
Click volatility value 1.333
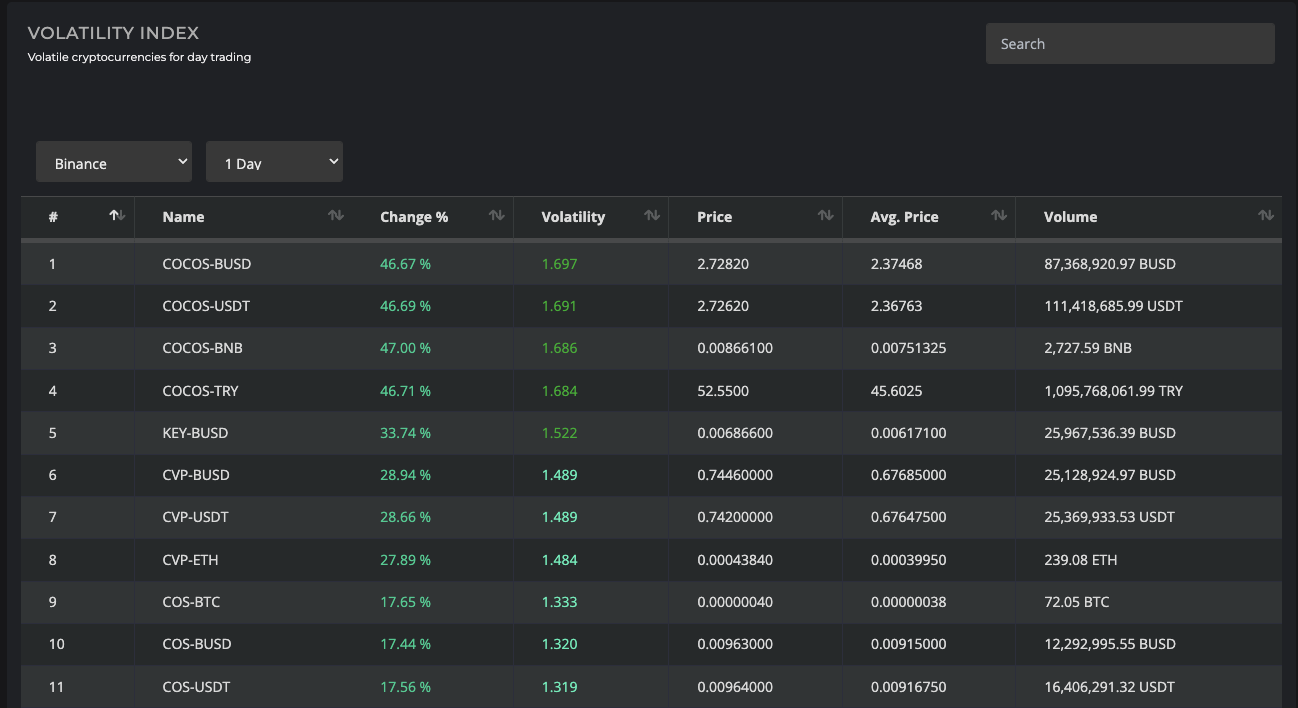(559, 602)
